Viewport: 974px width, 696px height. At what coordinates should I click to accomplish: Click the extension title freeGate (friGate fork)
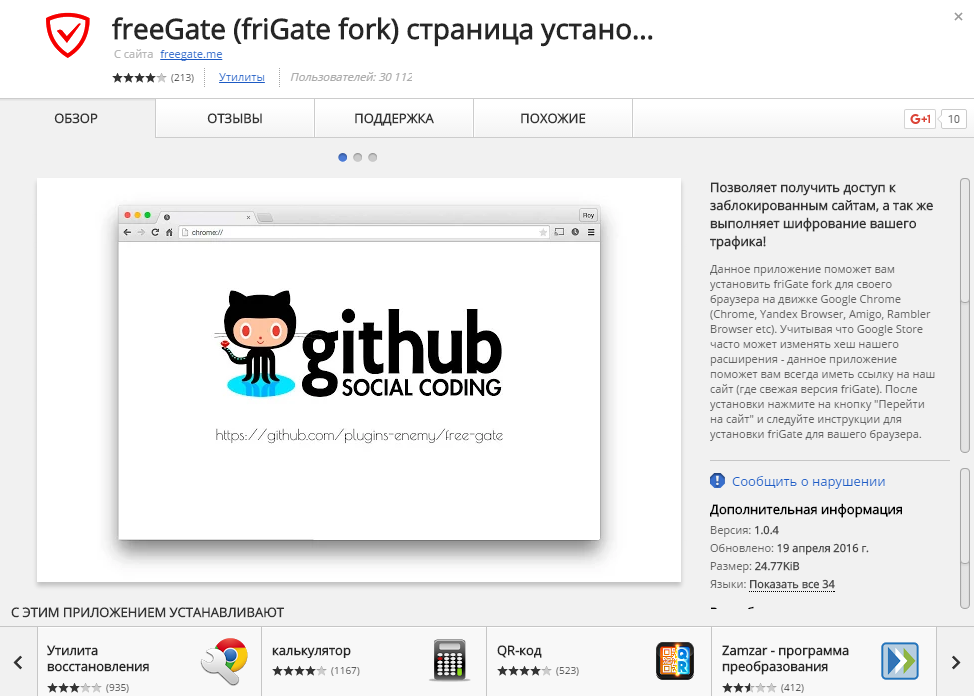(383, 29)
